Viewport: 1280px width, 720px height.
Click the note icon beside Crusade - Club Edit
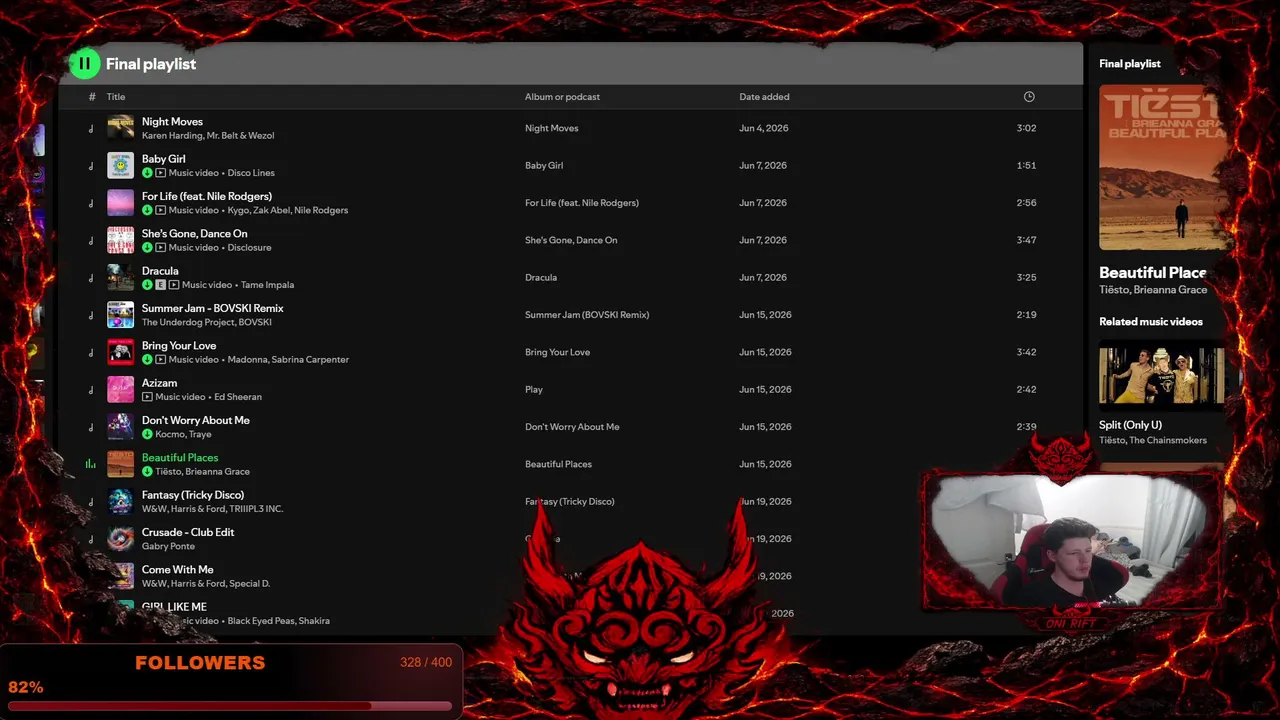91,539
